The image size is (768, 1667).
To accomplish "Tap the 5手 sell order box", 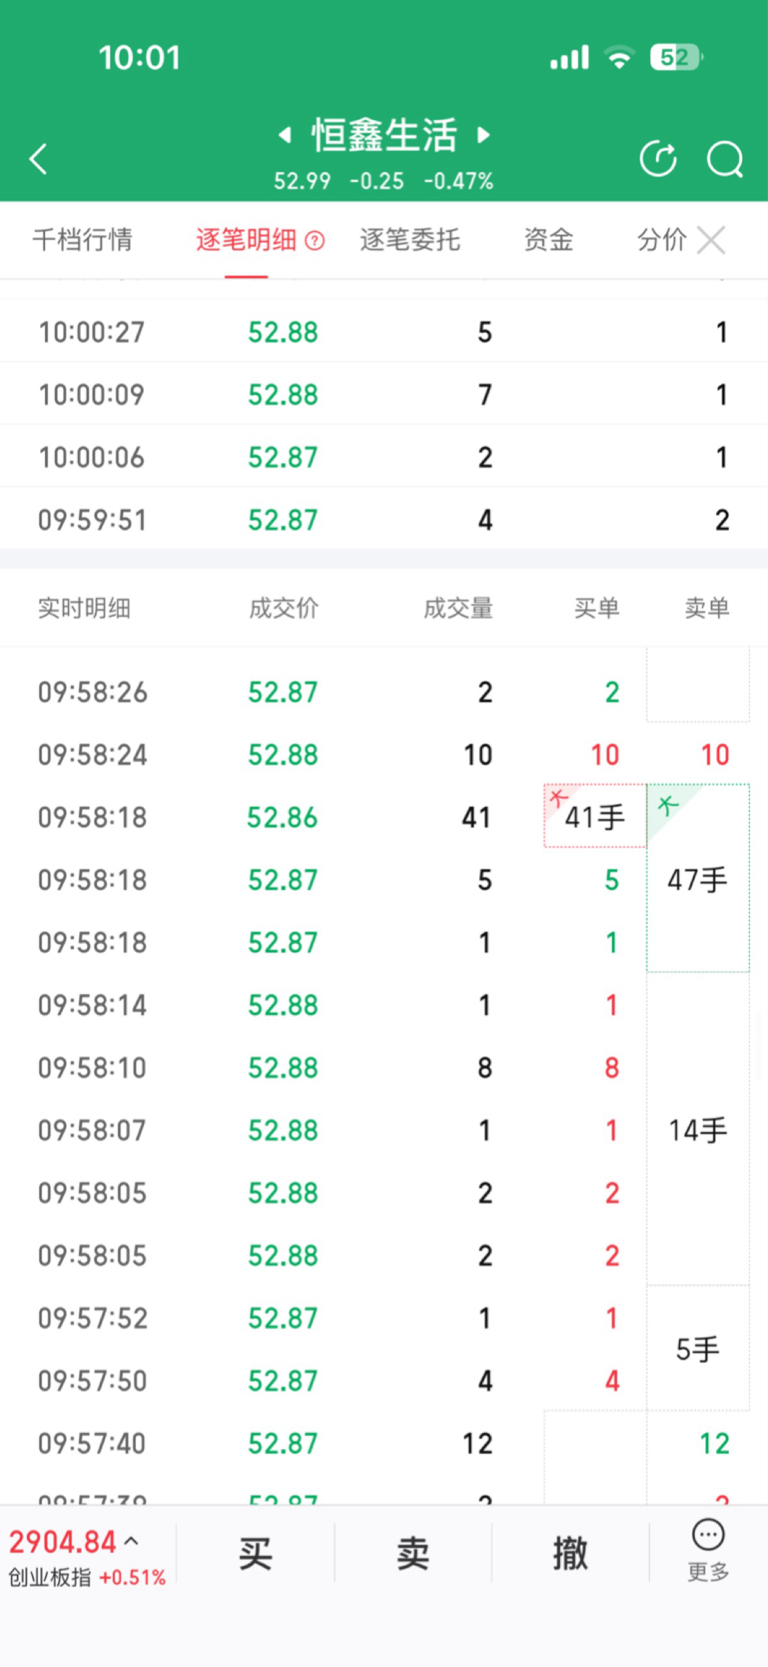I will [x=698, y=1348].
